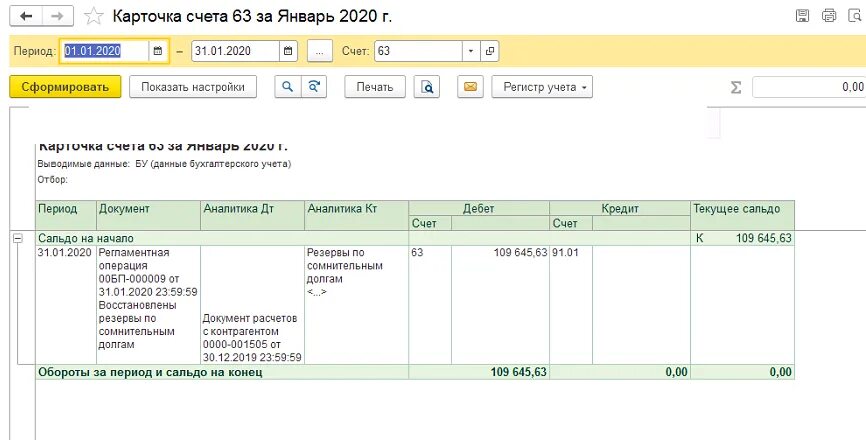
Task: Open account 63 details via open-form icon
Action: (489, 51)
